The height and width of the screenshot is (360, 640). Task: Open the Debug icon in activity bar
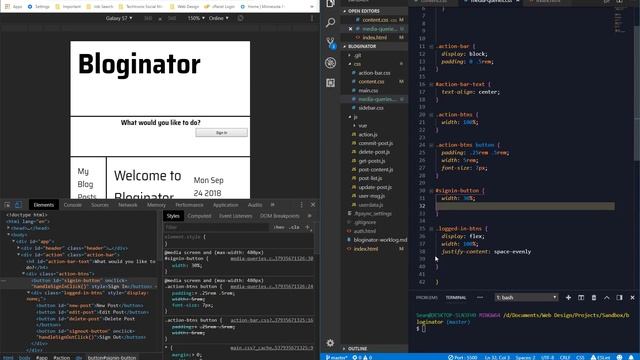click(x=331, y=62)
